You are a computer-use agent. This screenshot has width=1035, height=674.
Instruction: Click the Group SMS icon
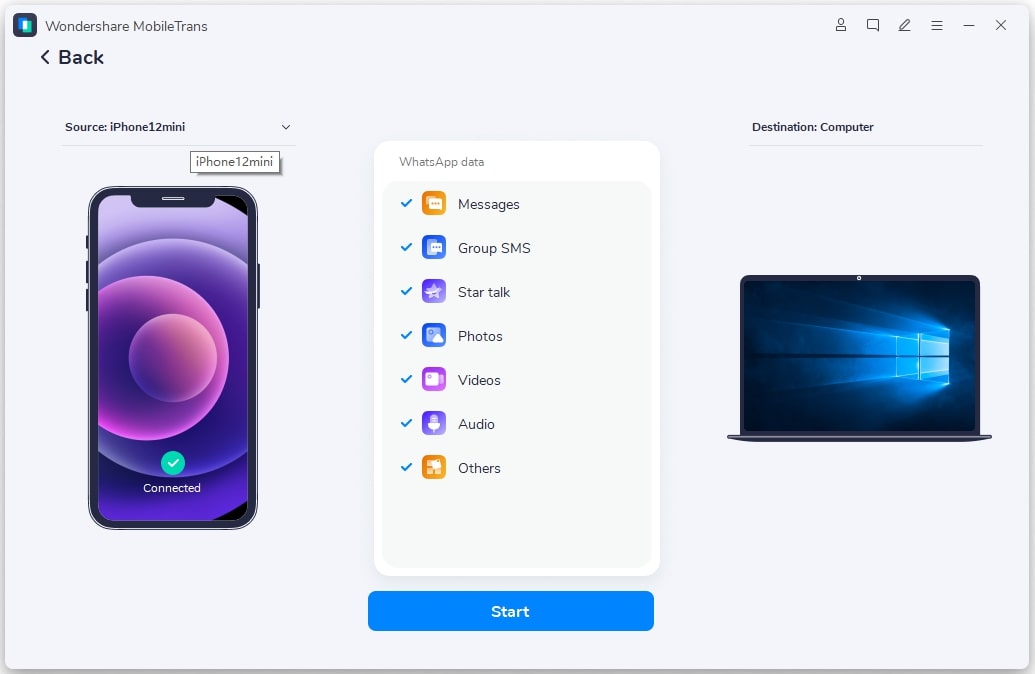[x=433, y=247]
